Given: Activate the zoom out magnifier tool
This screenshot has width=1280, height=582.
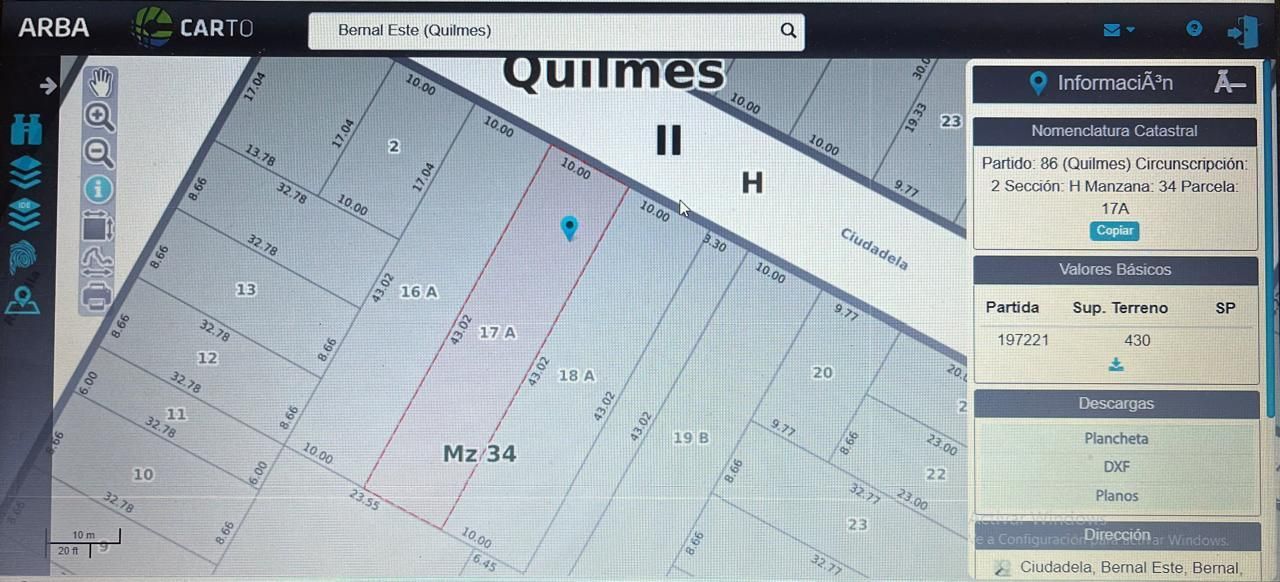Looking at the screenshot, I should point(99,153).
